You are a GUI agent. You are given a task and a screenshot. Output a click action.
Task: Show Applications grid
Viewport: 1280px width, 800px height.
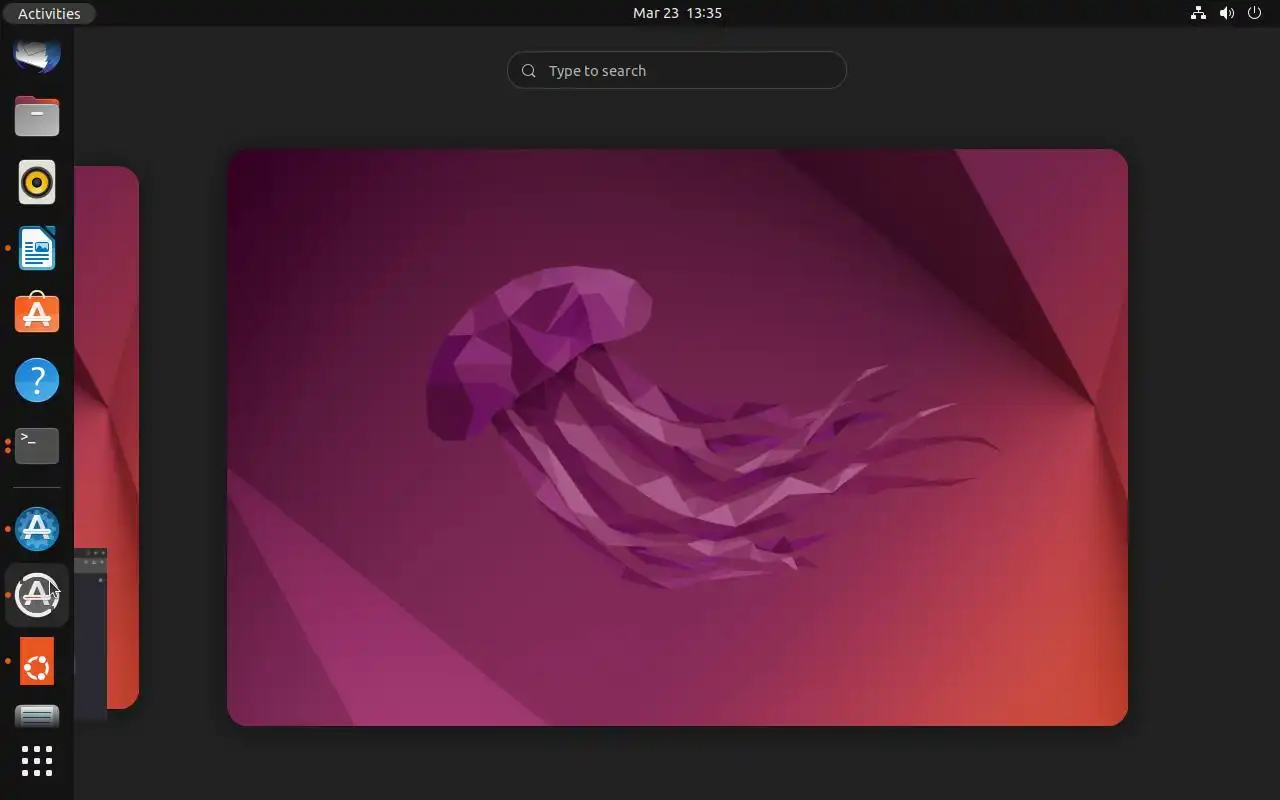tap(37, 761)
